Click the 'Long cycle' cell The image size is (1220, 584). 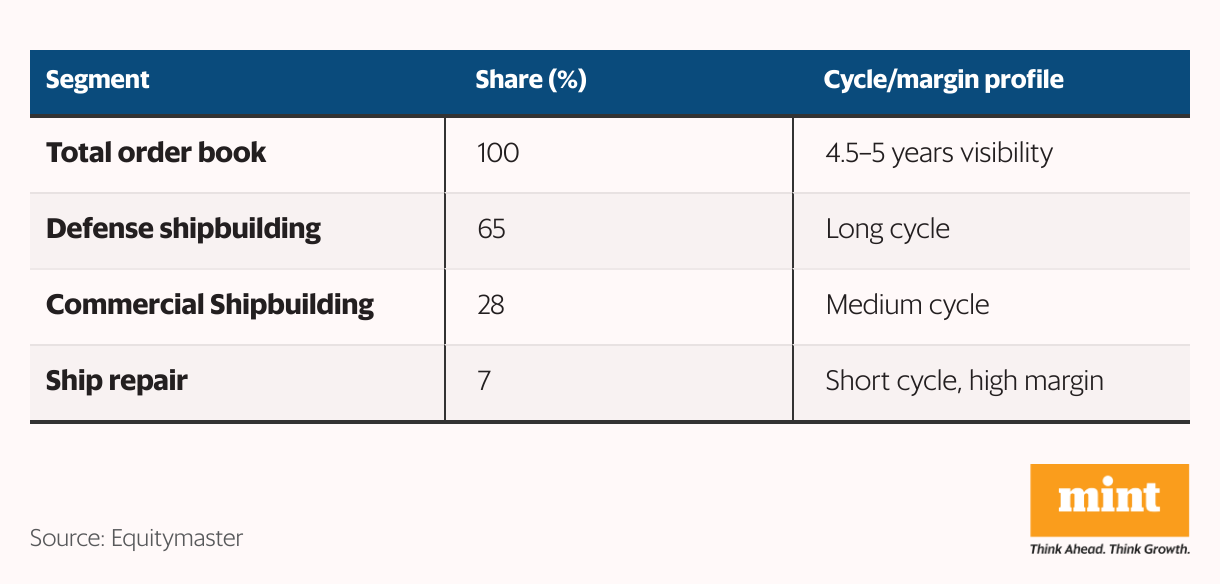pyautogui.click(x=887, y=229)
